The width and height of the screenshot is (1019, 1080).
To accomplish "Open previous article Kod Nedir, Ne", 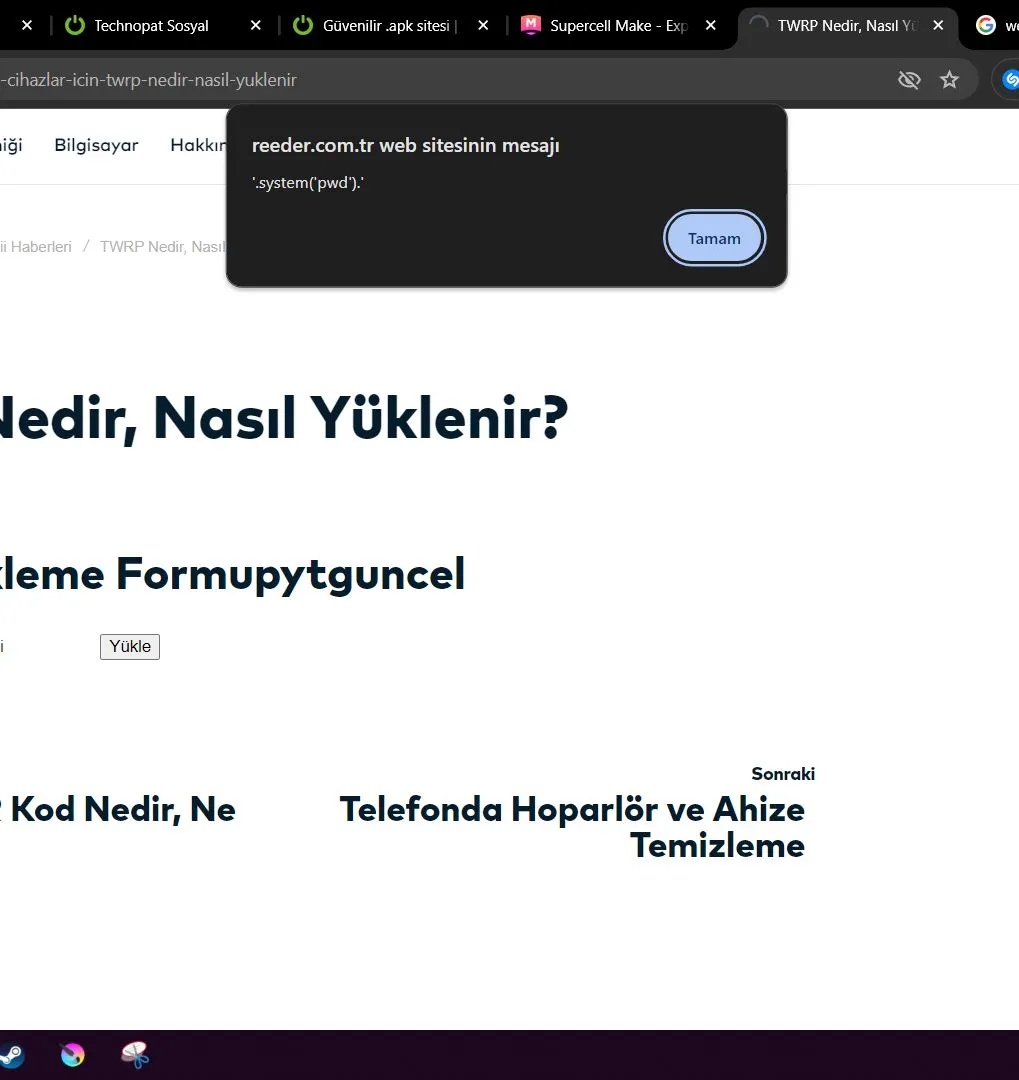I will pyautogui.click(x=118, y=809).
